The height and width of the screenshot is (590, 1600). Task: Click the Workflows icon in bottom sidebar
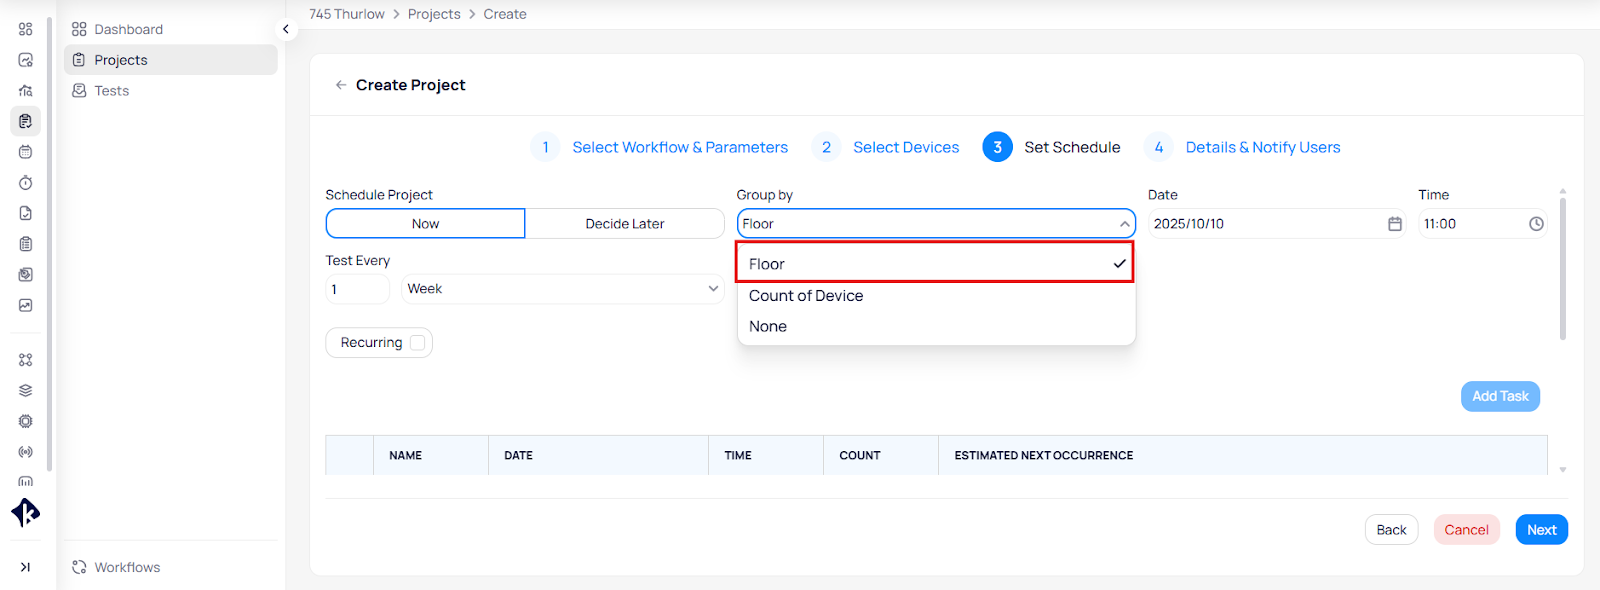coord(79,567)
